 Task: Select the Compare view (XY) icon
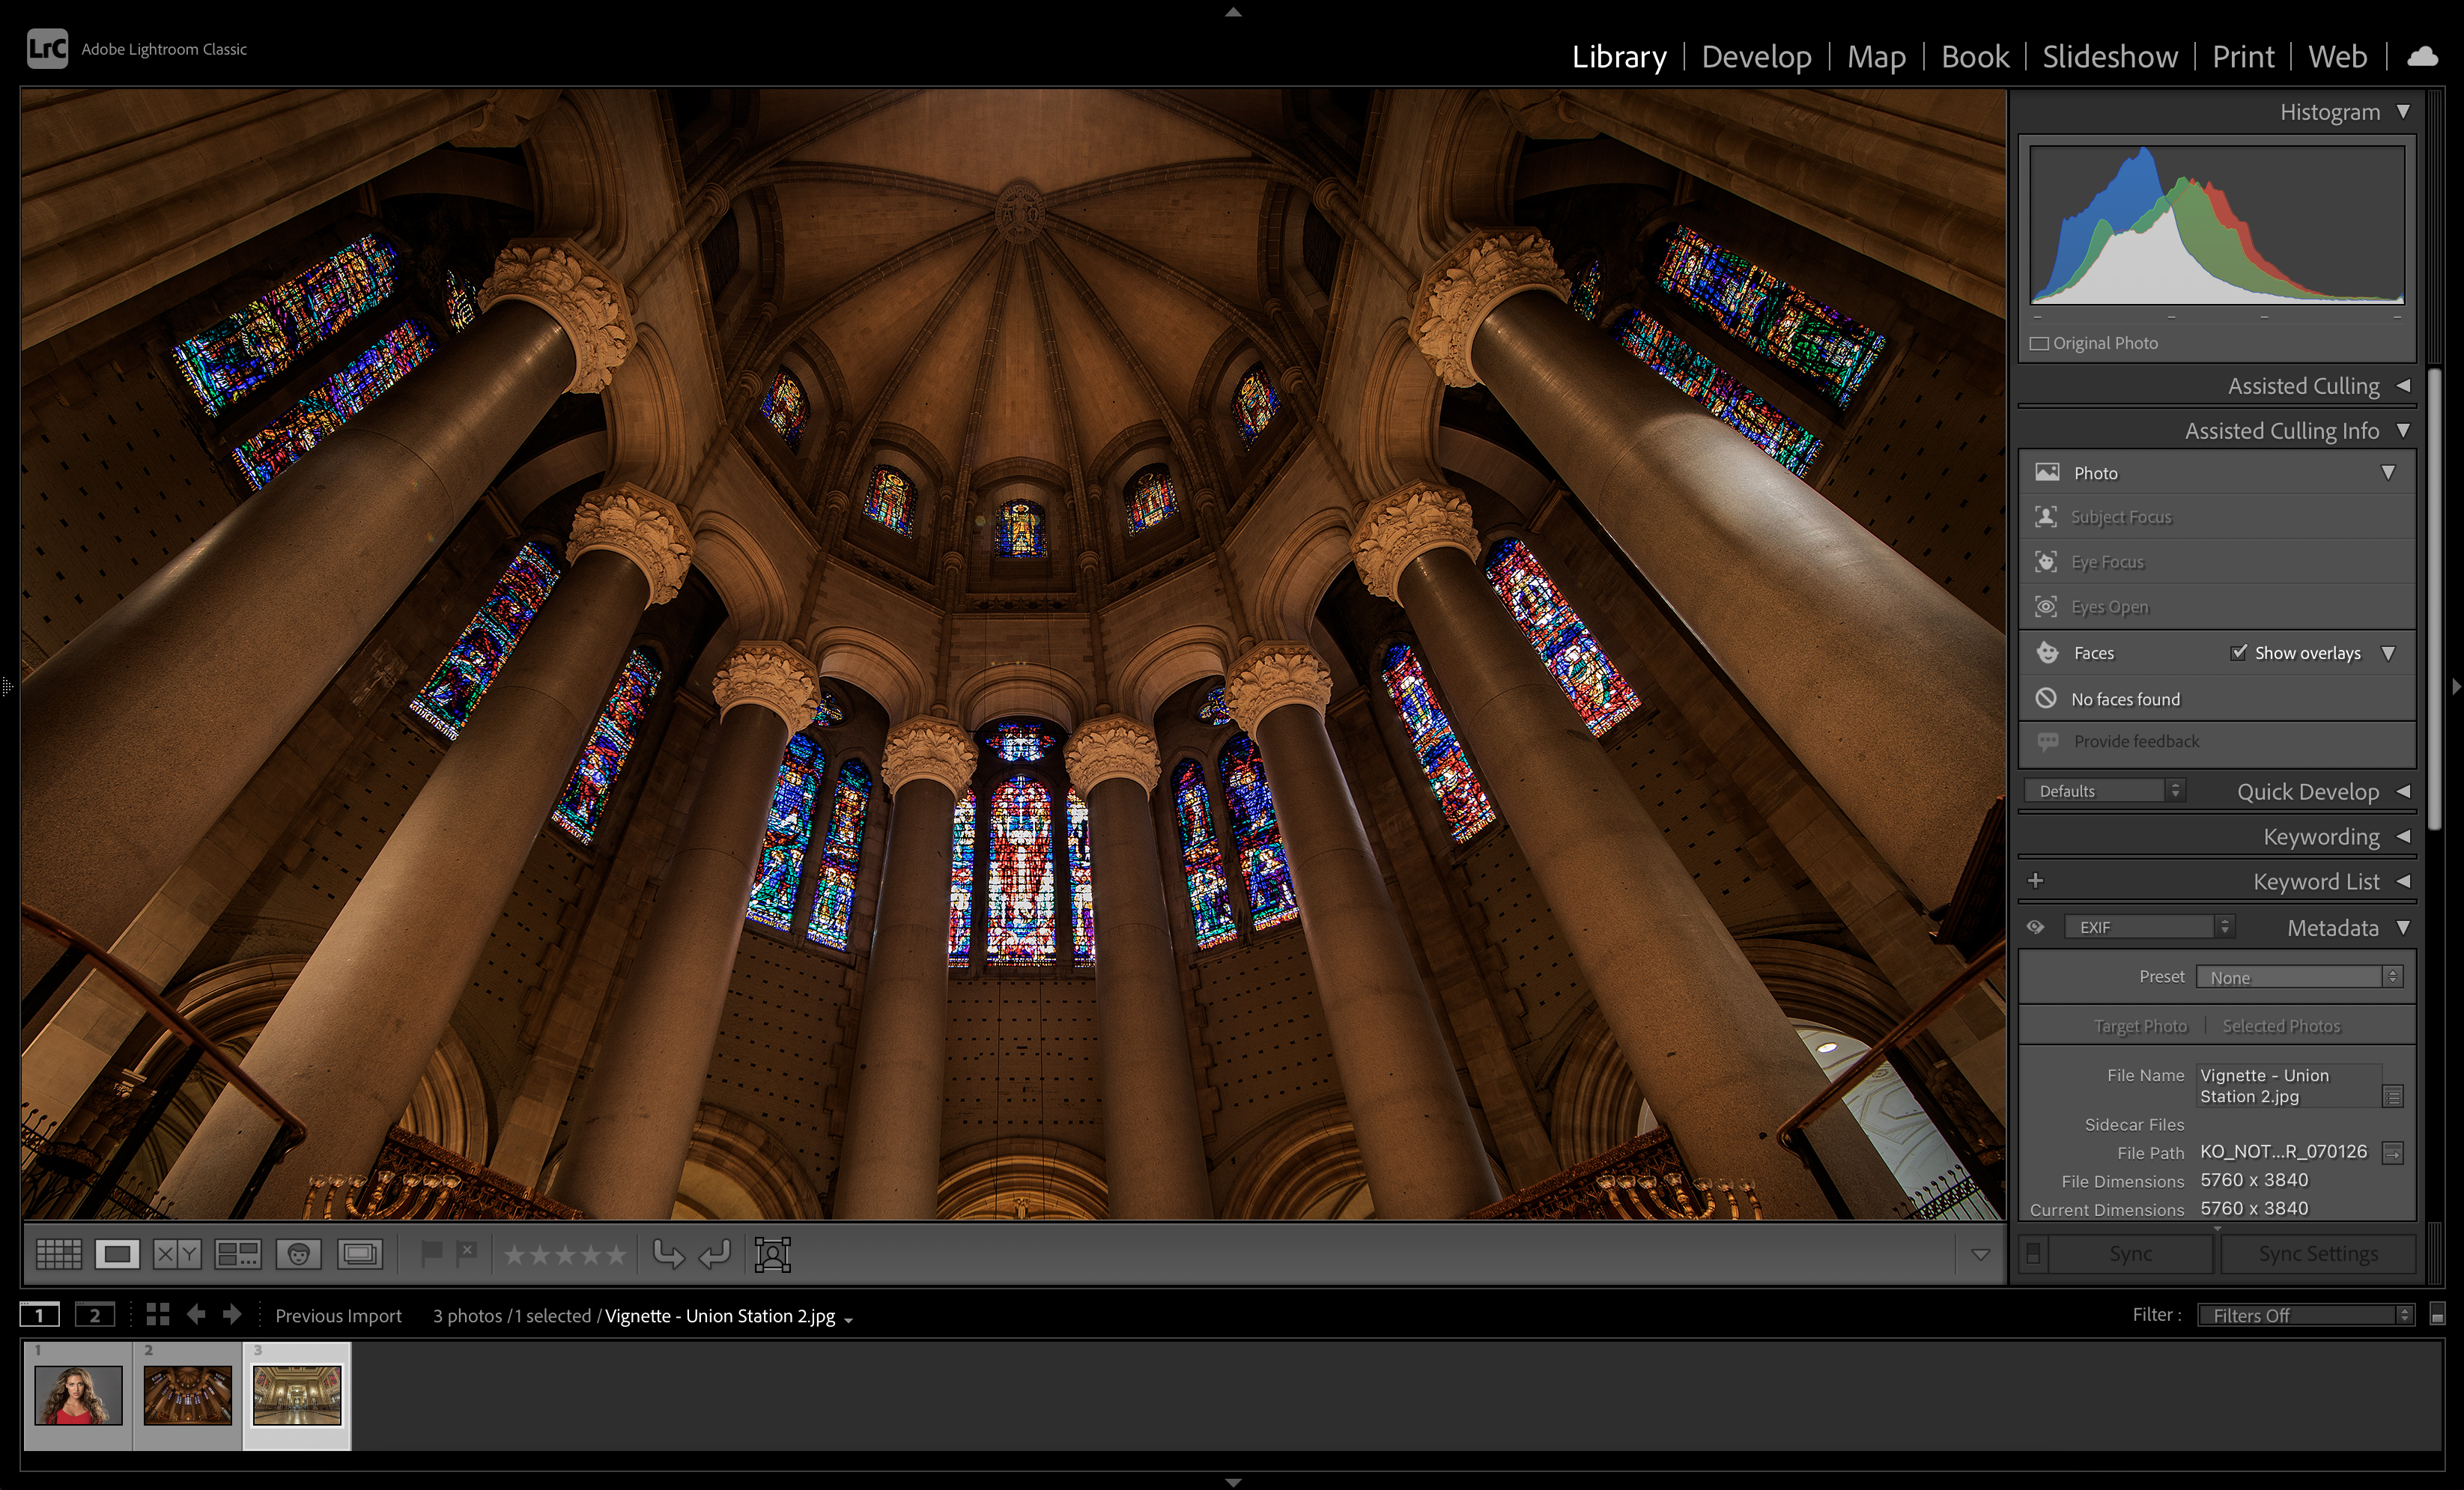177,1254
